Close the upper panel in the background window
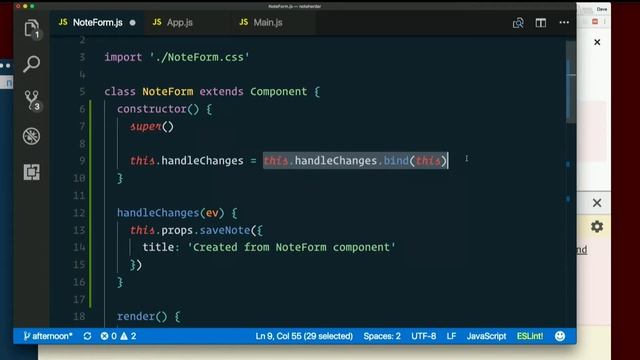The image size is (640, 360). click(x=597, y=42)
